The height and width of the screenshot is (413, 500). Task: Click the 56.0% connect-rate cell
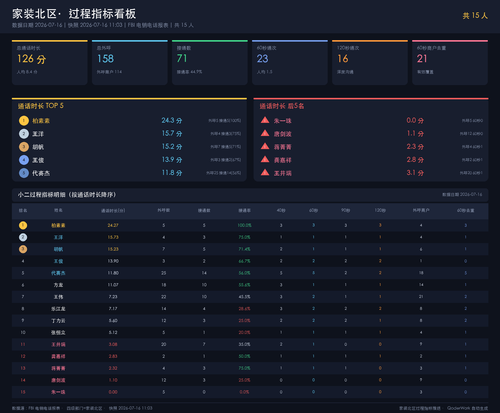tap(244, 273)
